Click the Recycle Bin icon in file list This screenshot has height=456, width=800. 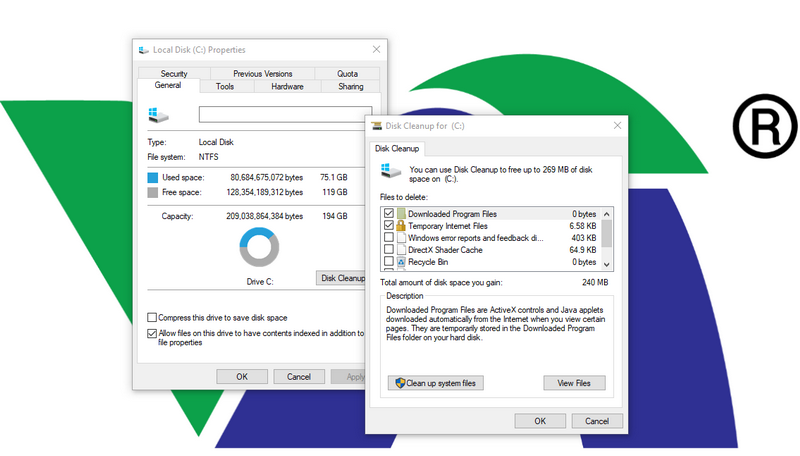tap(401, 262)
